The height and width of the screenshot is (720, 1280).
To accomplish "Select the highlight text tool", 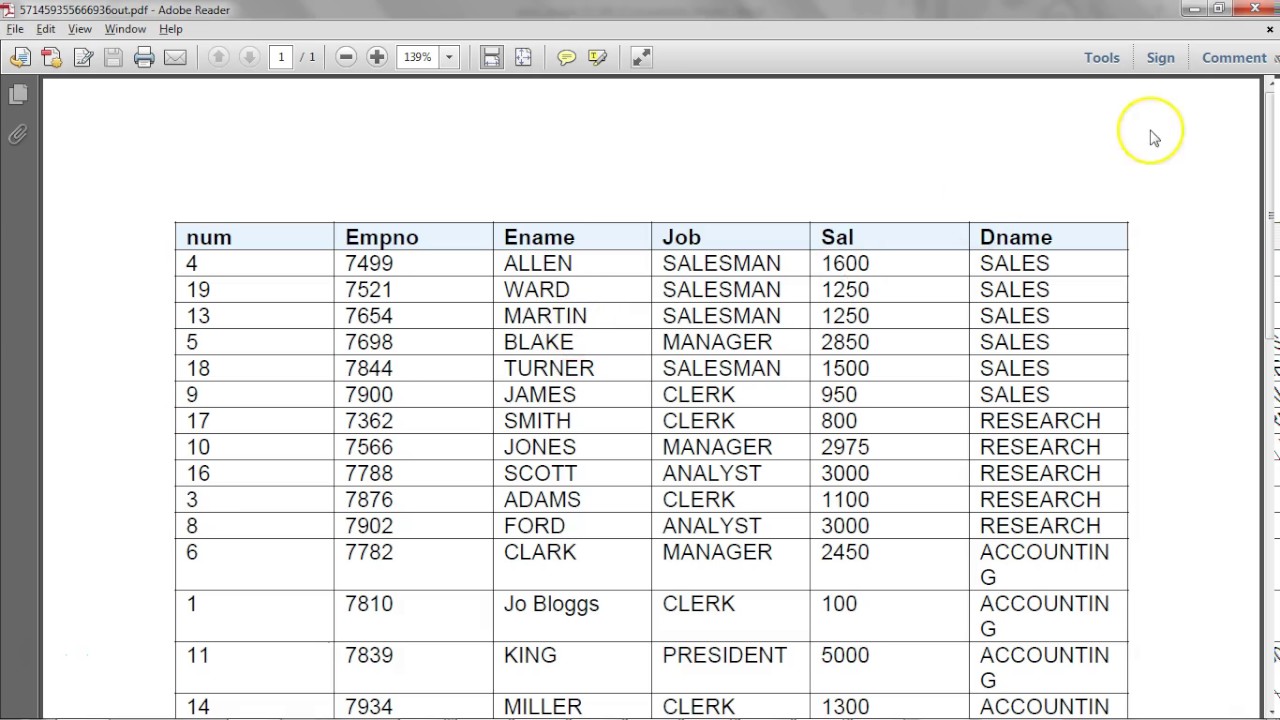I will pos(598,58).
